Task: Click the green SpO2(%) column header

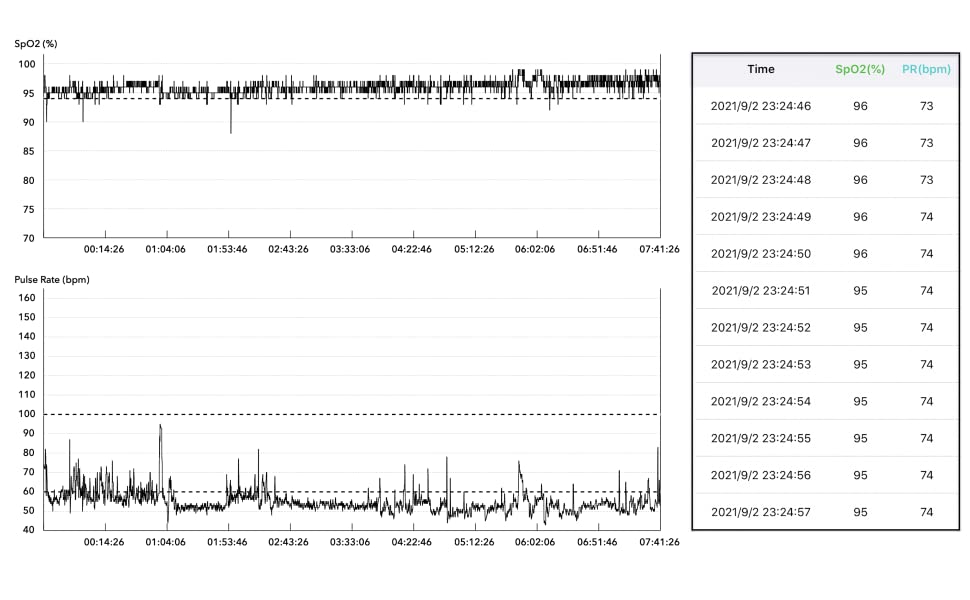Action: tap(860, 69)
